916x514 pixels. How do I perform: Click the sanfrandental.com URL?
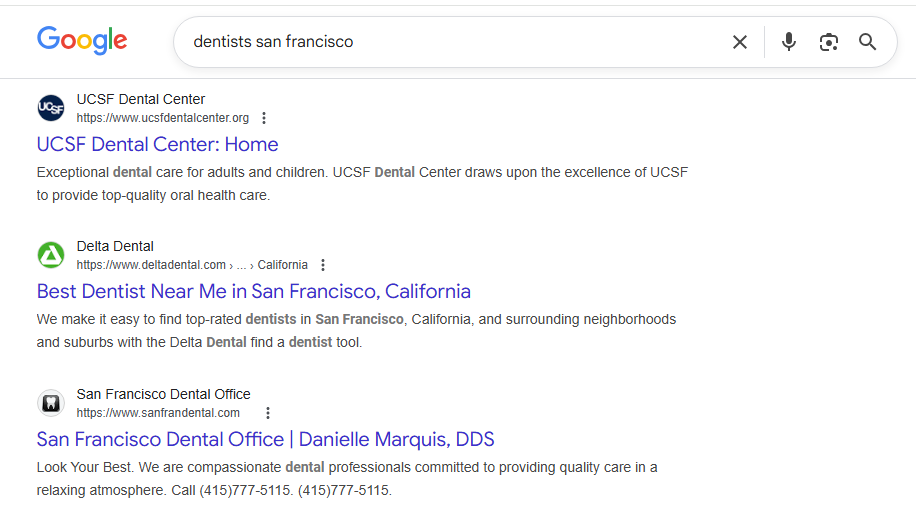(x=158, y=413)
